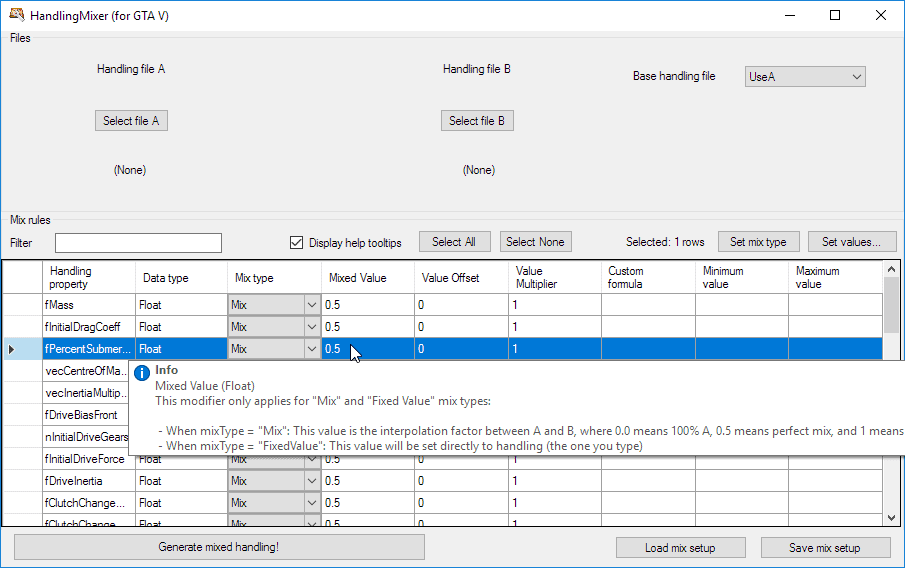This screenshot has width=905, height=568.
Task: Click Value Offset cell for fInitialDragCoeff
Action: tap(461, 327)
